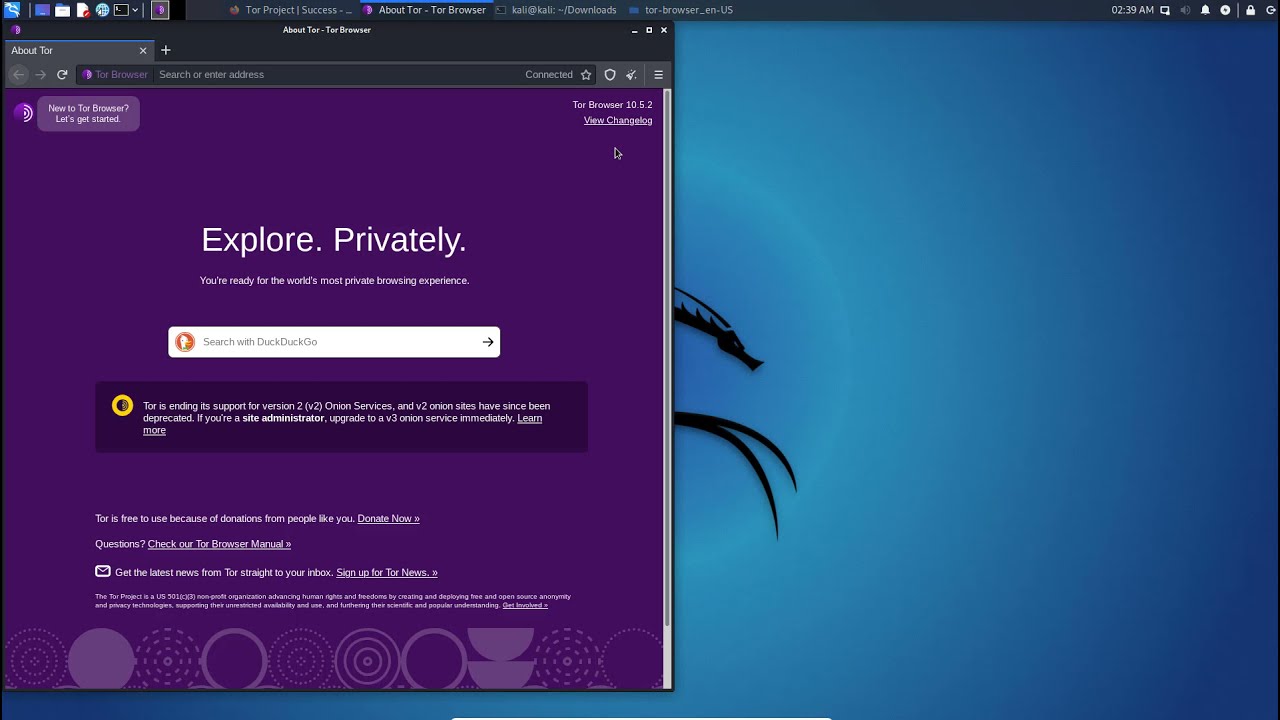Click the Connected status in address bar
The height and width of the screenshot is (720, 1280).
[549, 74]
